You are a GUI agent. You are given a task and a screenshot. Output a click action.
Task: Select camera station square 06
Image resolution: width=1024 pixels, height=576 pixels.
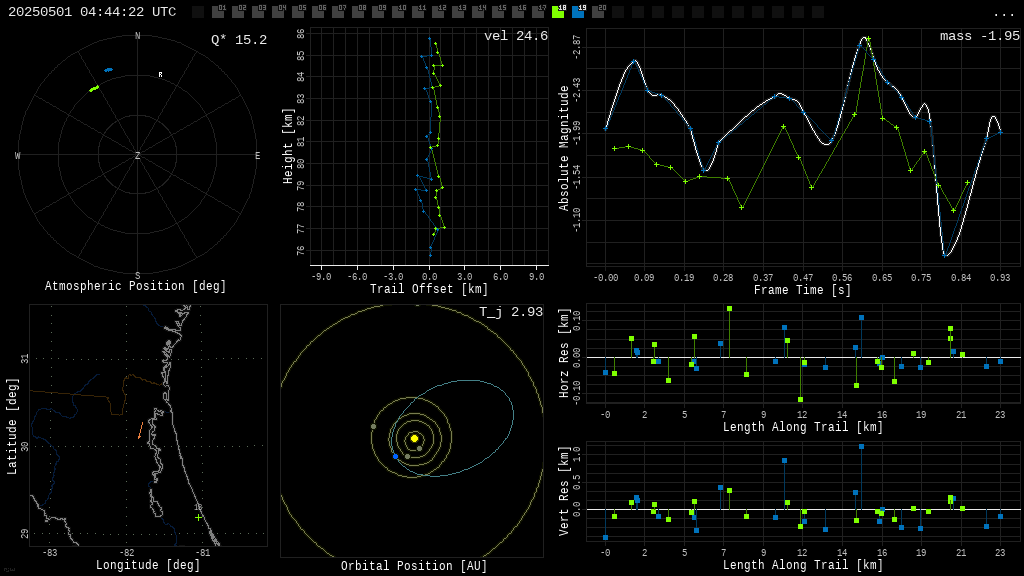[318, 12]
